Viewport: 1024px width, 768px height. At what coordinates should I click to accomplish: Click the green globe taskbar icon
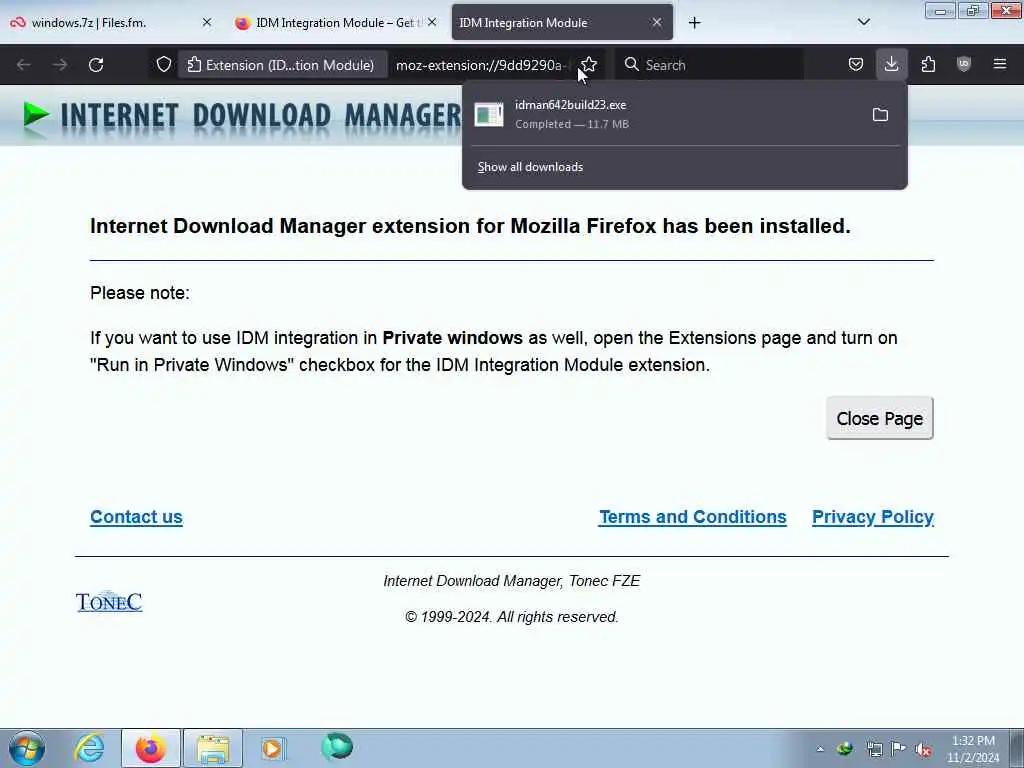337,746
